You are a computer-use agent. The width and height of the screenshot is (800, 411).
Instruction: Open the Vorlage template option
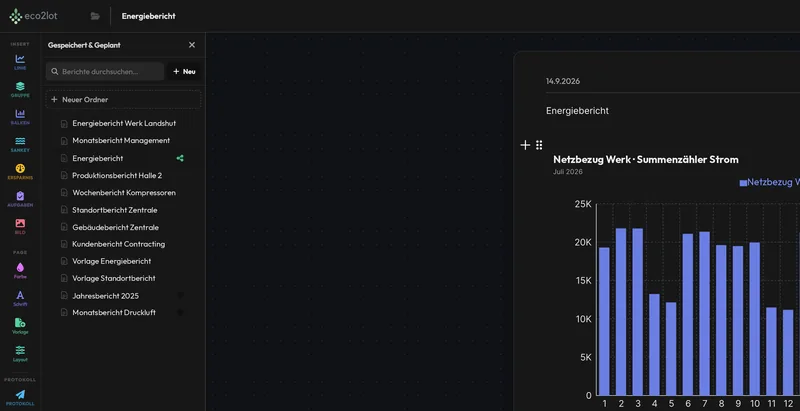20,326
